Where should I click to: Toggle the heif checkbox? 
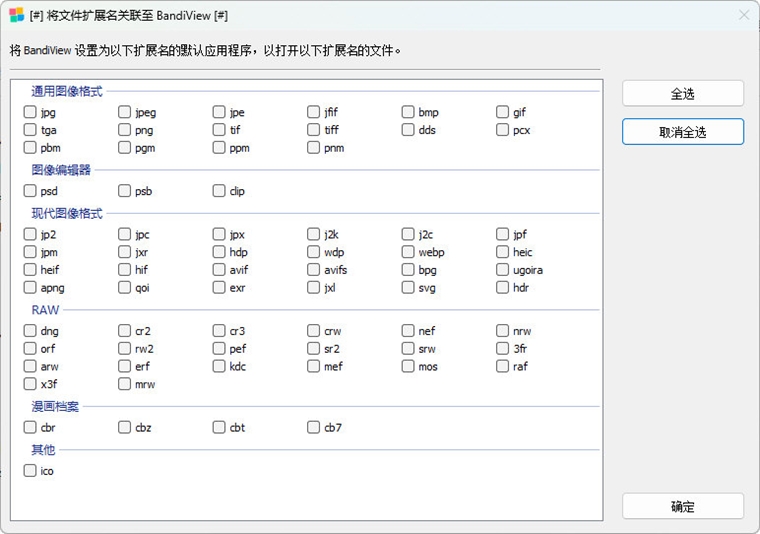(x=30, y=269)
